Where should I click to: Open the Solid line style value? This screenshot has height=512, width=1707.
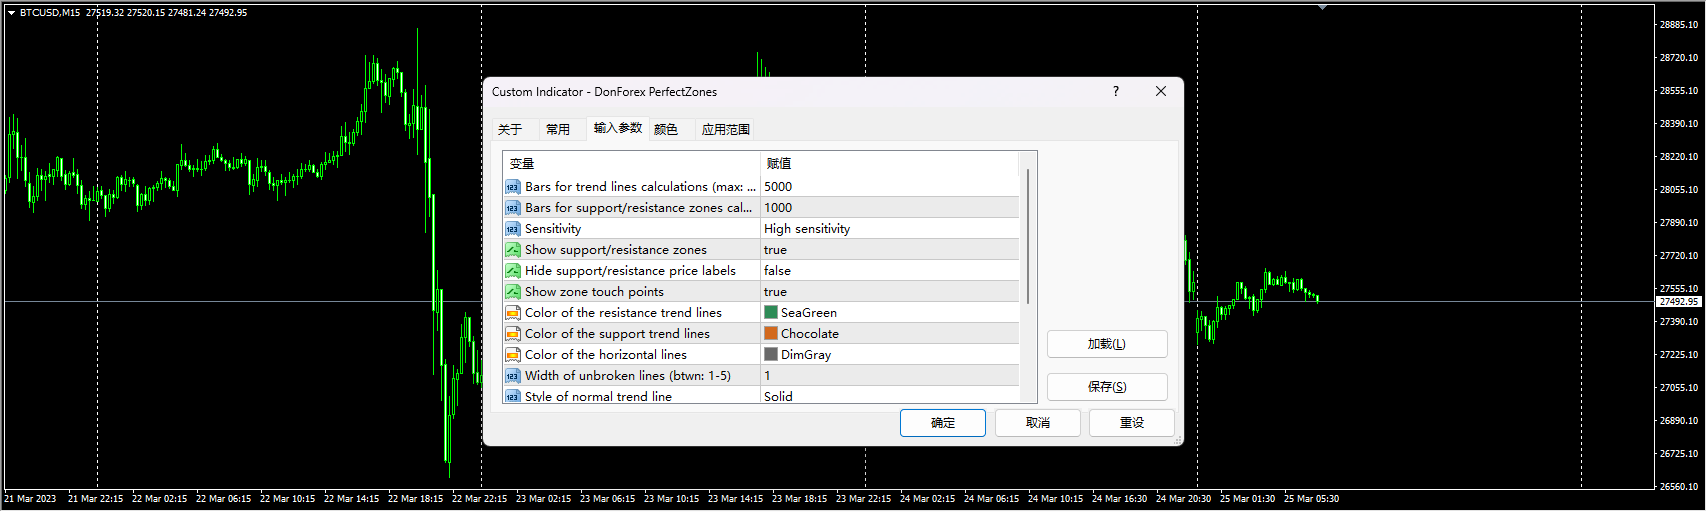(x=889, y=396)
